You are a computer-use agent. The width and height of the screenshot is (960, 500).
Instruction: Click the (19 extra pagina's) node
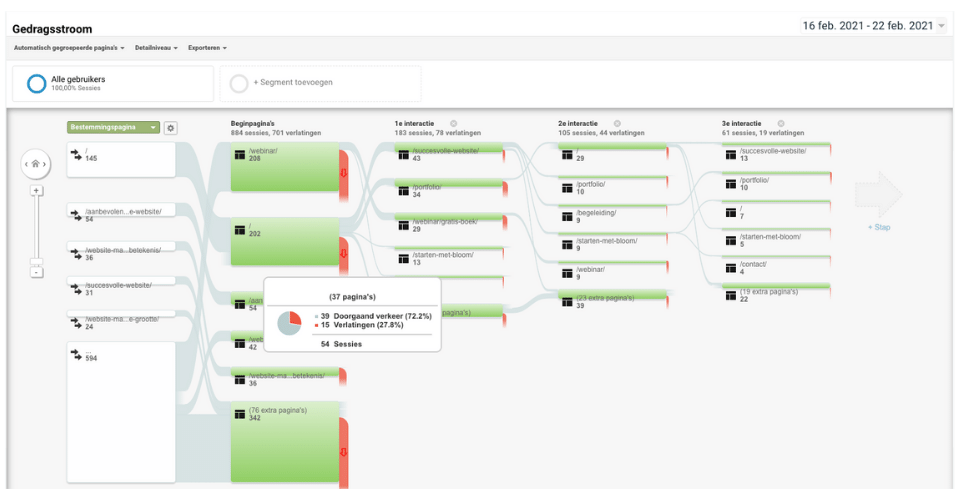tap(776, 286)
